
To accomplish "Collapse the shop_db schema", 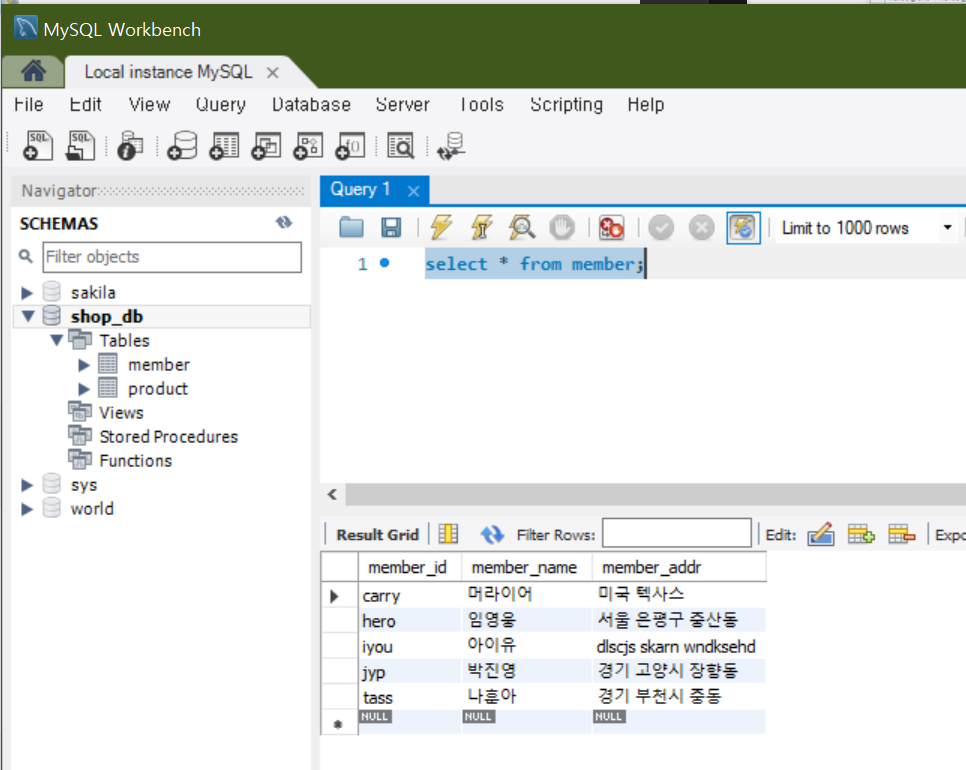I will click(x=28, y=316).
